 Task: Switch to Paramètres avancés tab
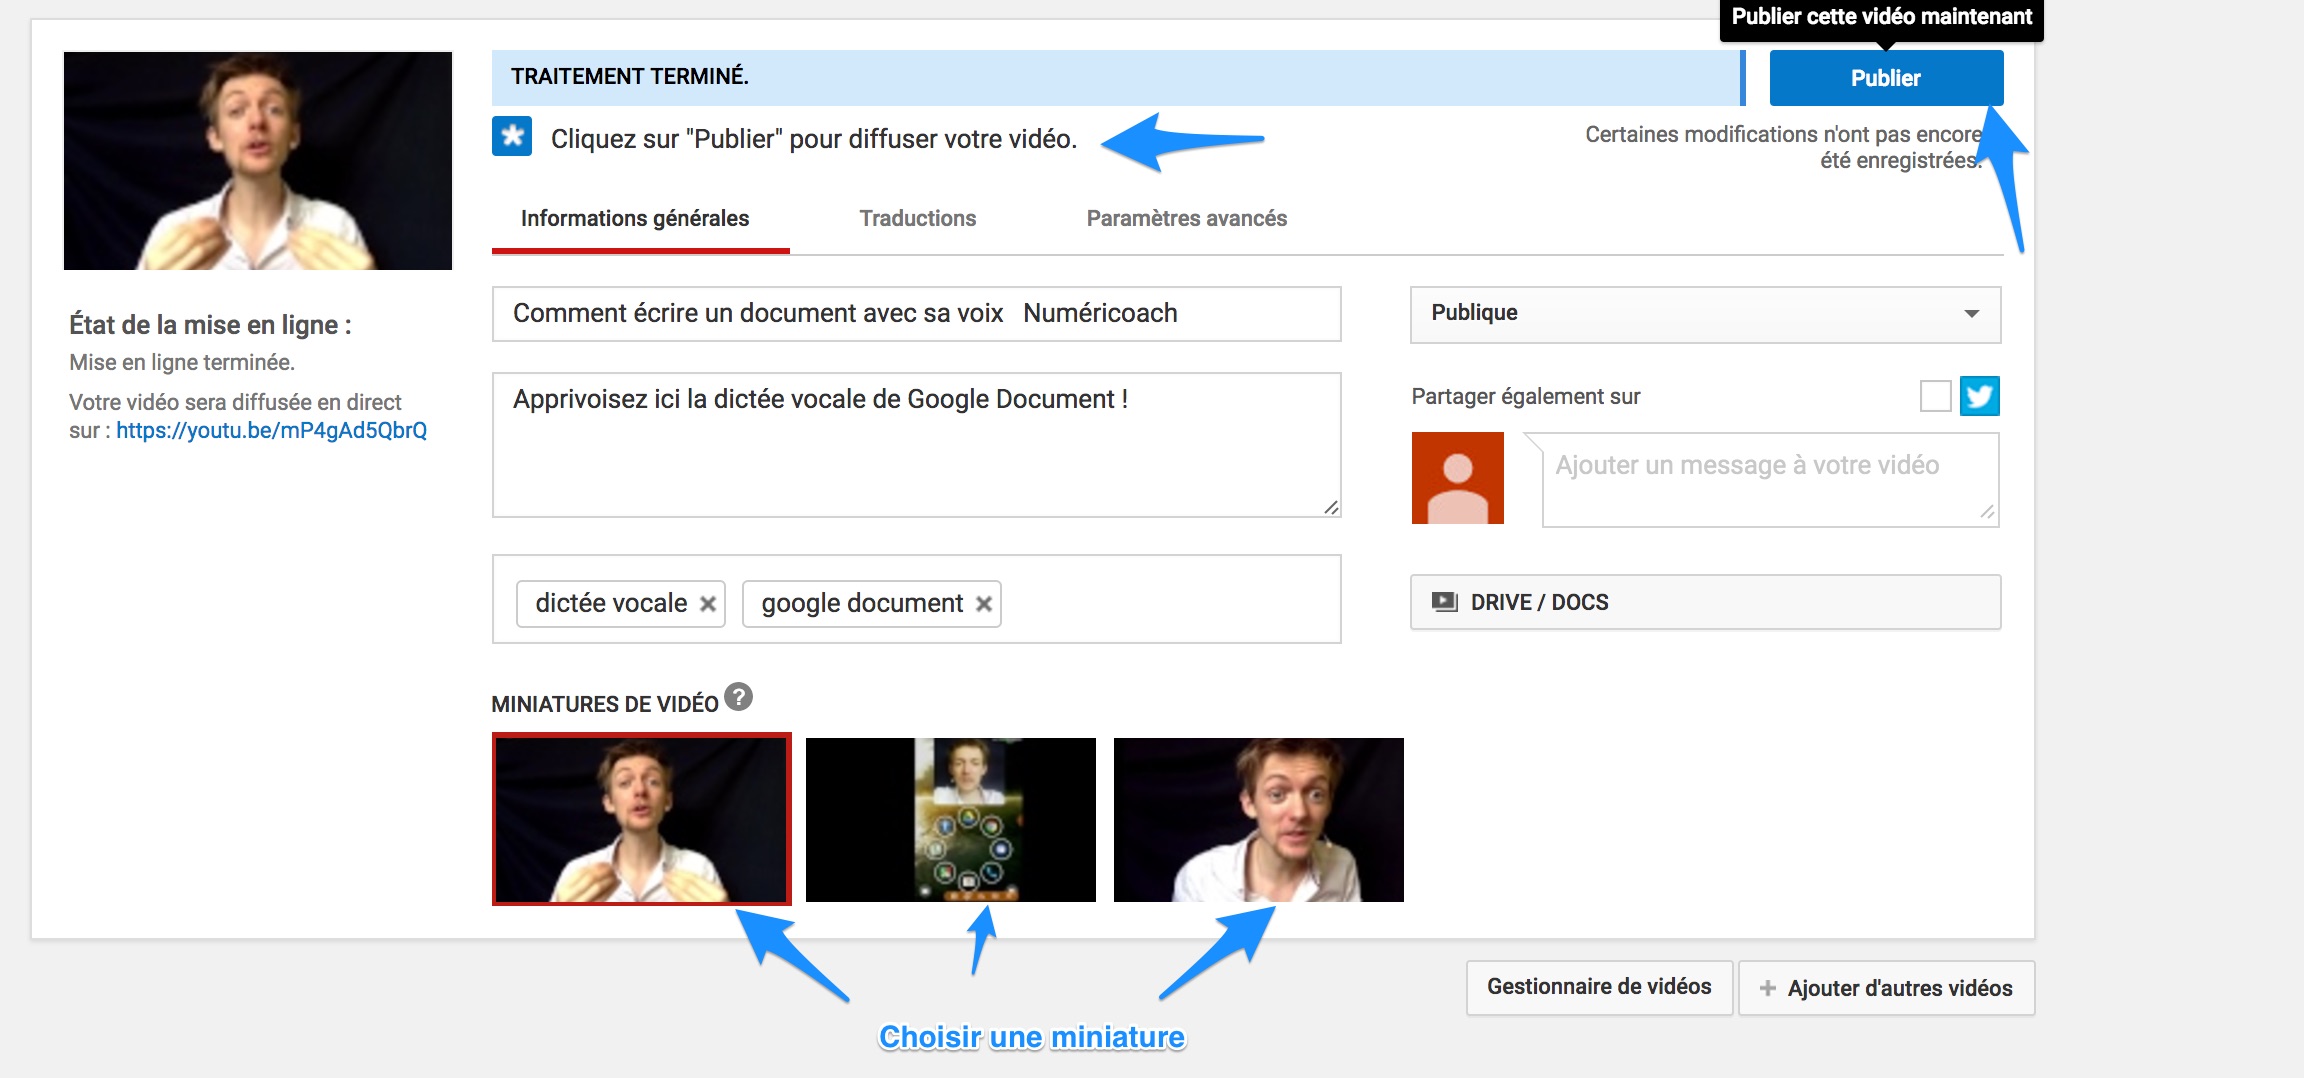point(1186,218)
